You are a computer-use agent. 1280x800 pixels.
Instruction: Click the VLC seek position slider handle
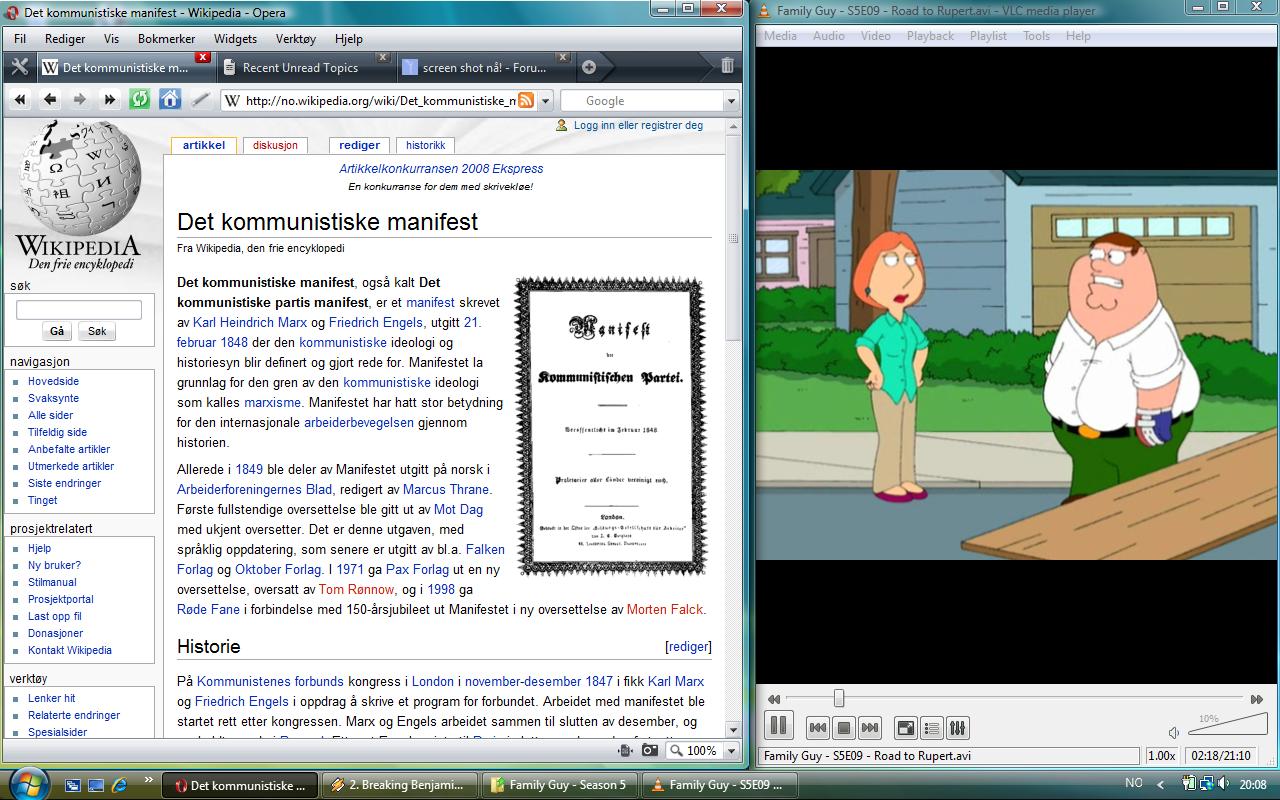pos(839,699)
